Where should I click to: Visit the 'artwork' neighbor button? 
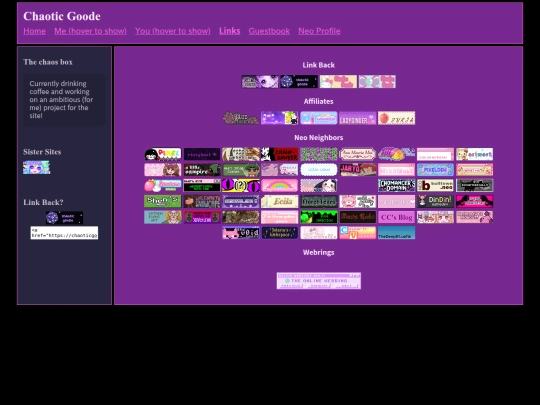475,154
